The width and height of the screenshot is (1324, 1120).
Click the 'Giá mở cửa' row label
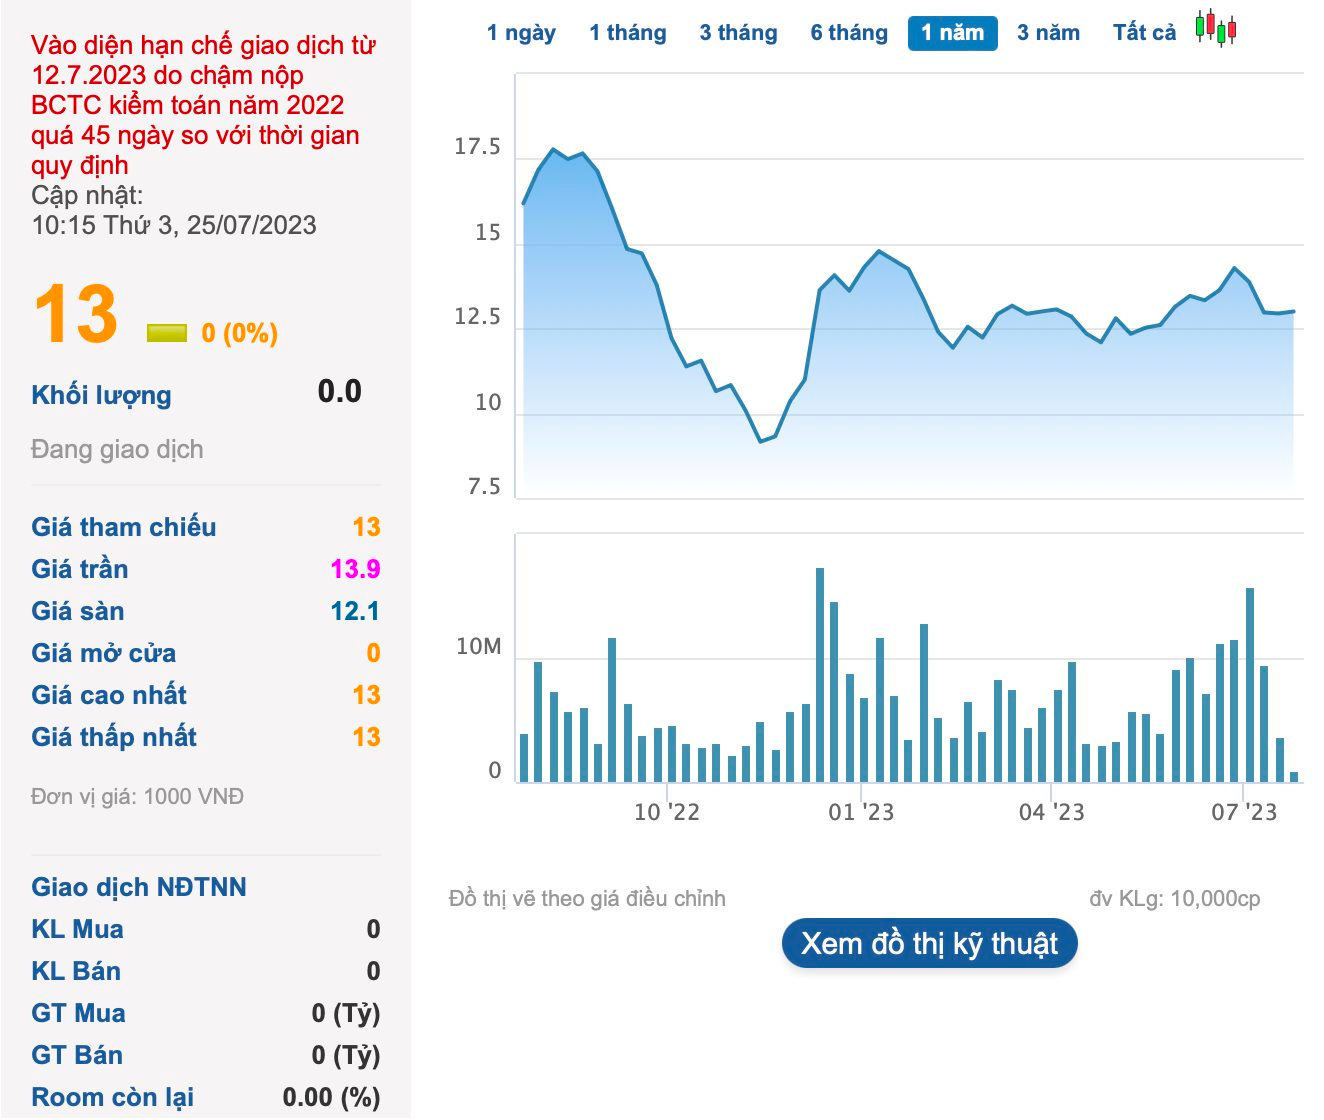pyautogui.click(x=104, y=653)
